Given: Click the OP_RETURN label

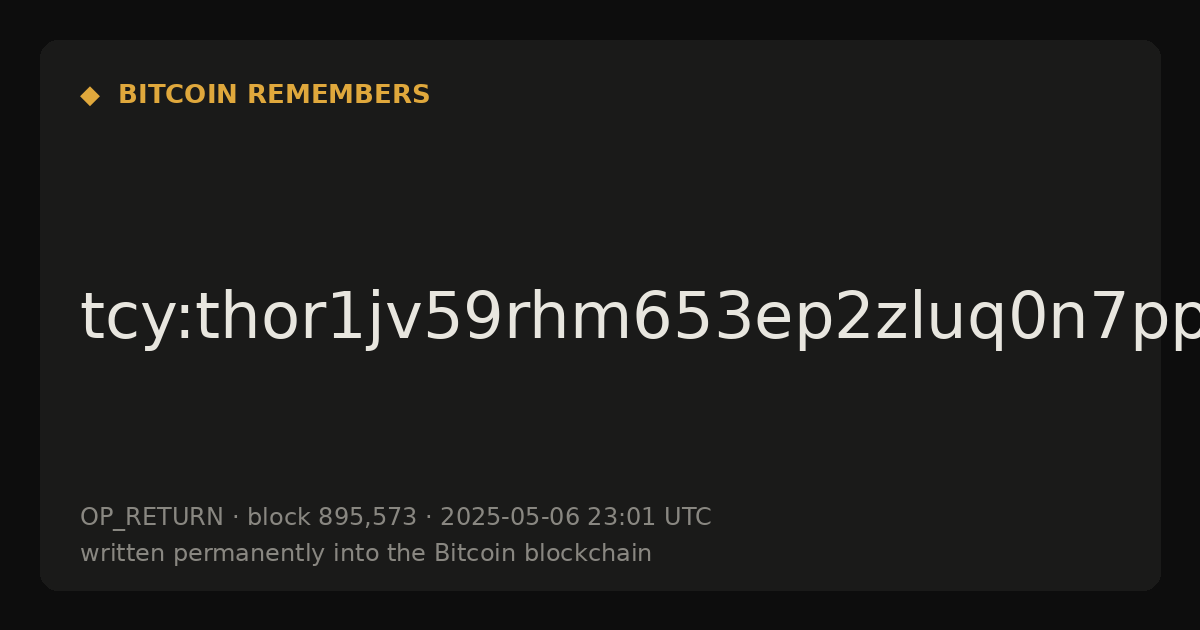Looking at the screenshot, I should 152,518.
